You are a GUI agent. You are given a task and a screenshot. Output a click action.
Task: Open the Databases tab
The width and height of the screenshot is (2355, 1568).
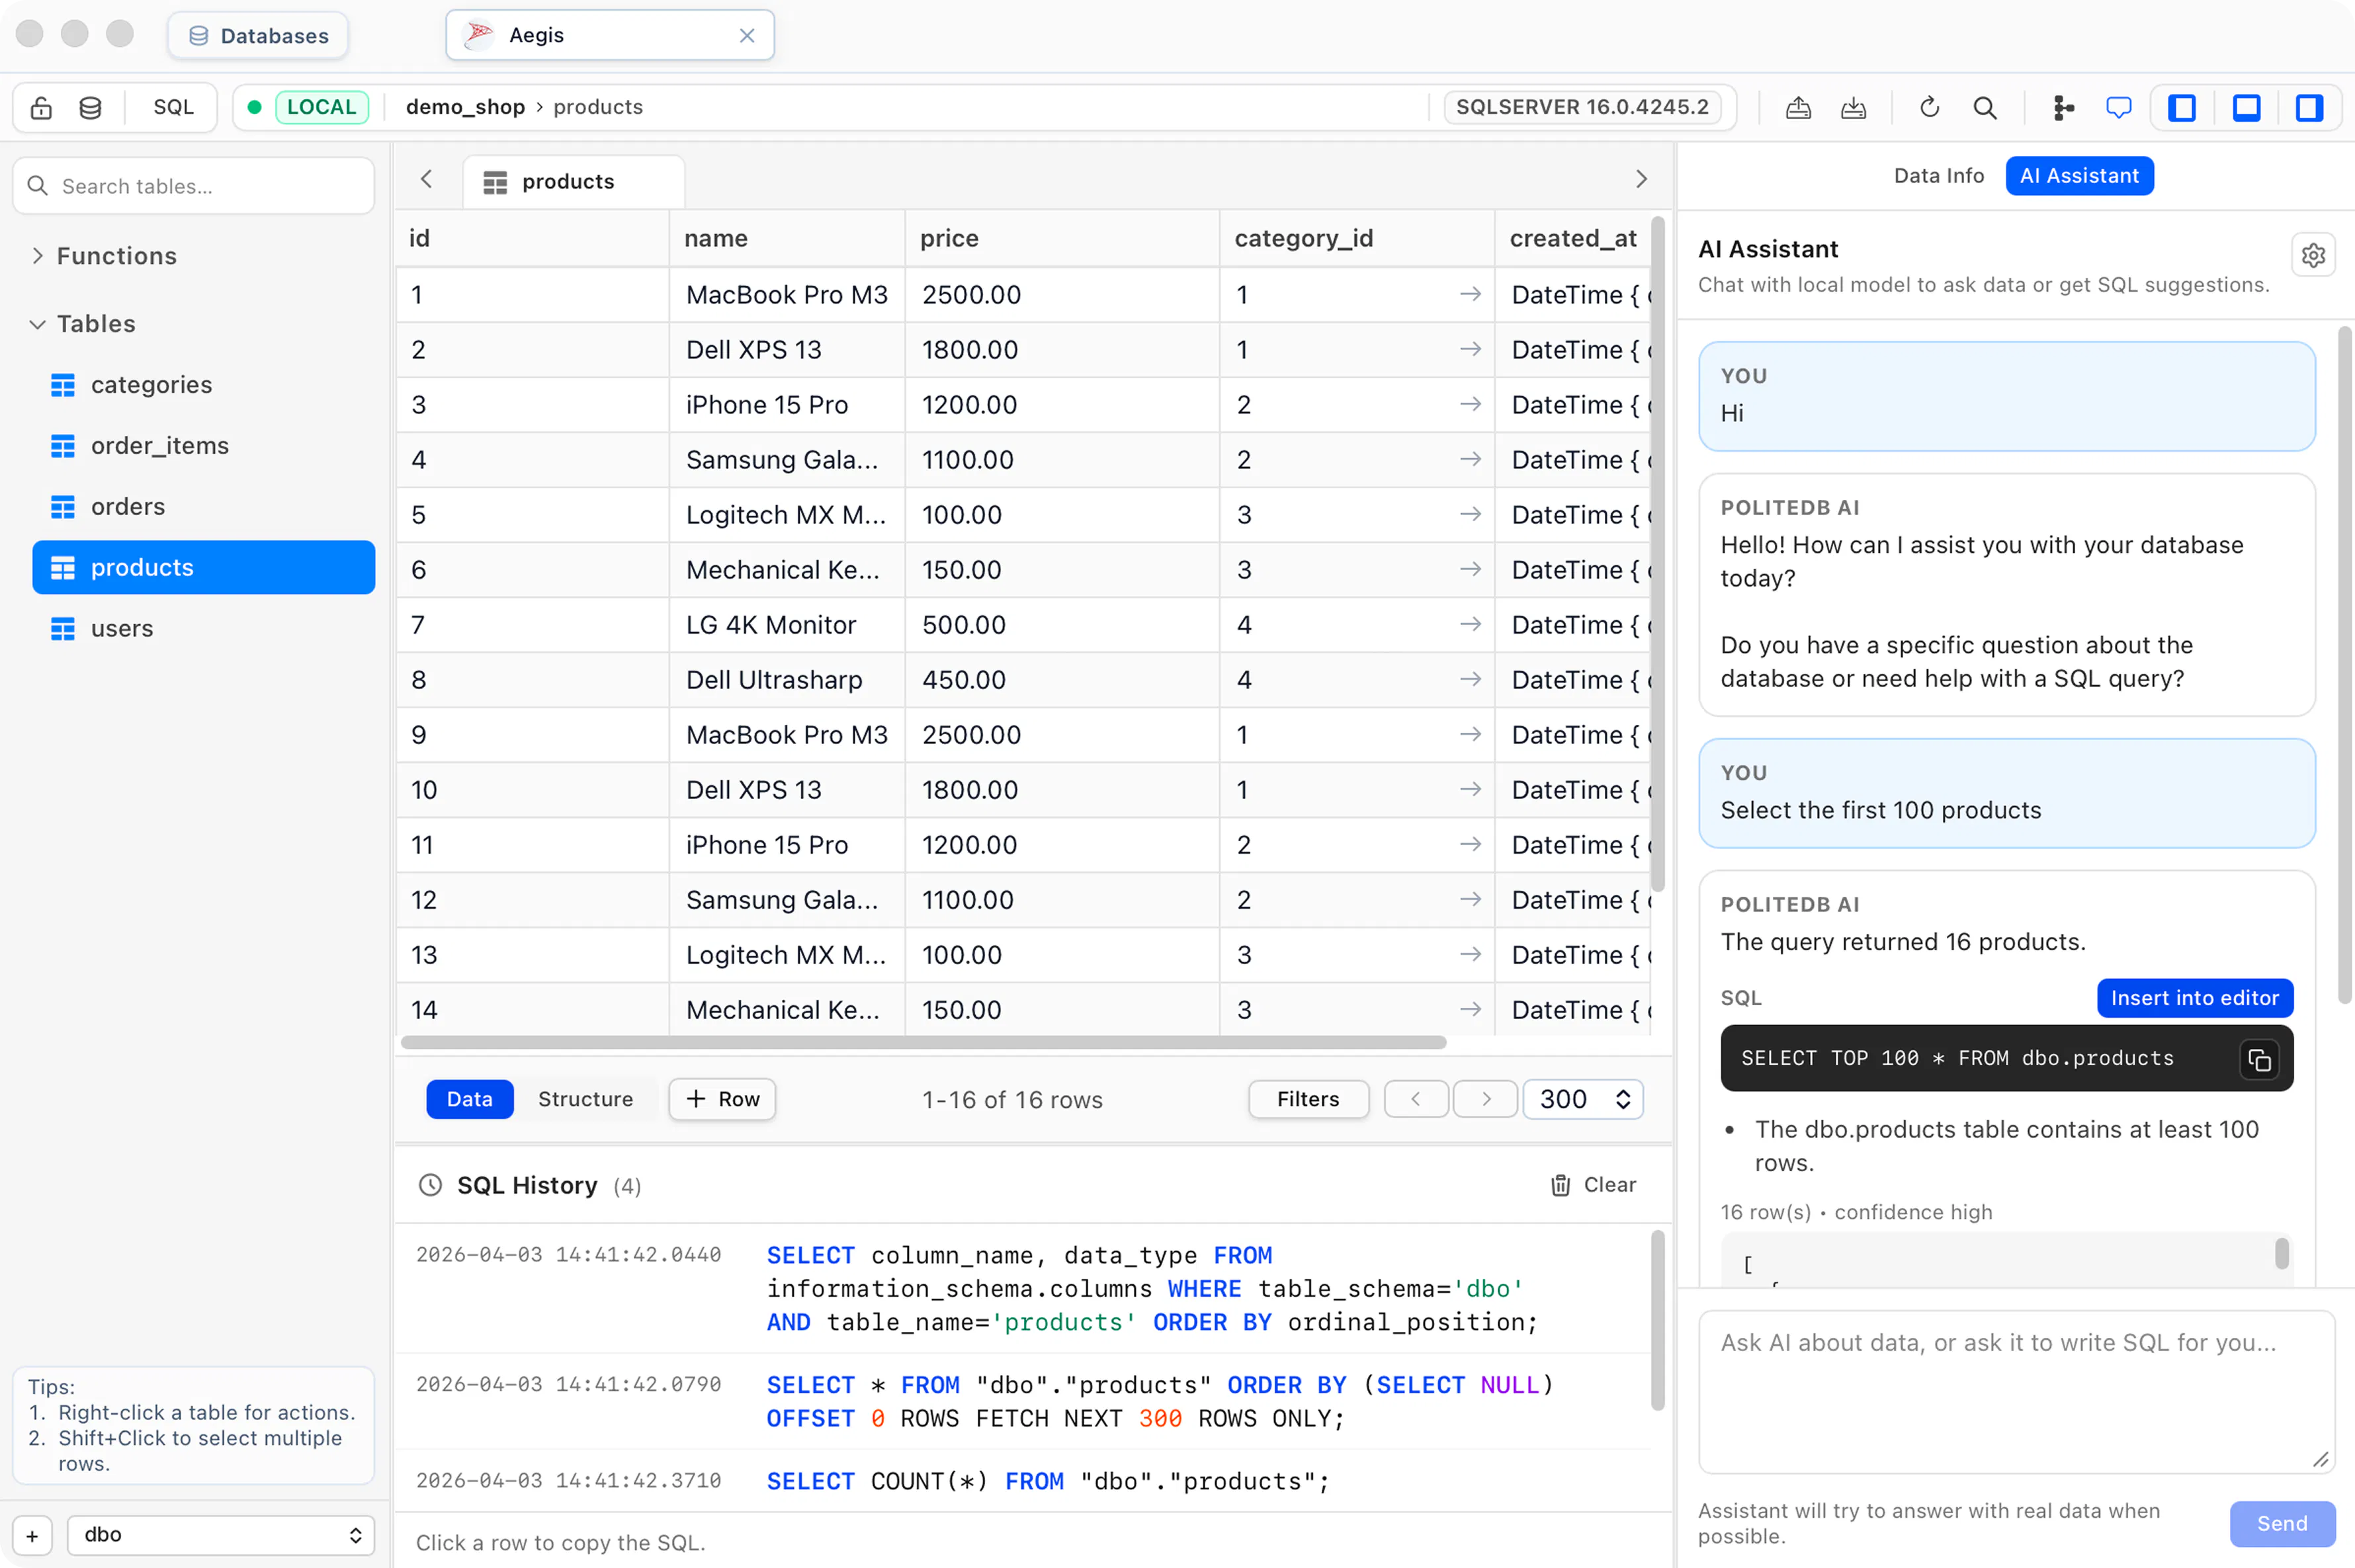coord(258,36)
